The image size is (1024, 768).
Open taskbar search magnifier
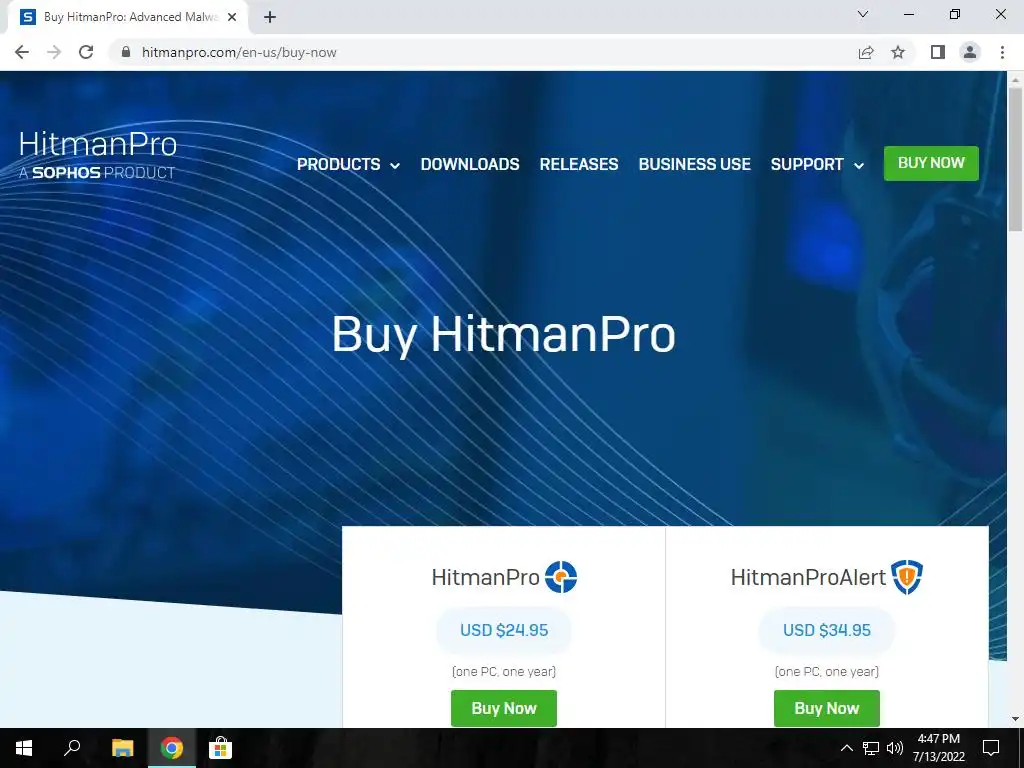point(72,748)
